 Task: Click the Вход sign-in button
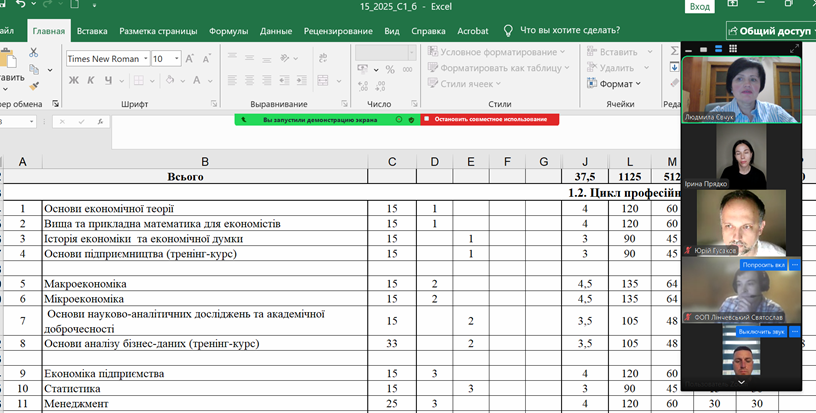coord(699,6)
